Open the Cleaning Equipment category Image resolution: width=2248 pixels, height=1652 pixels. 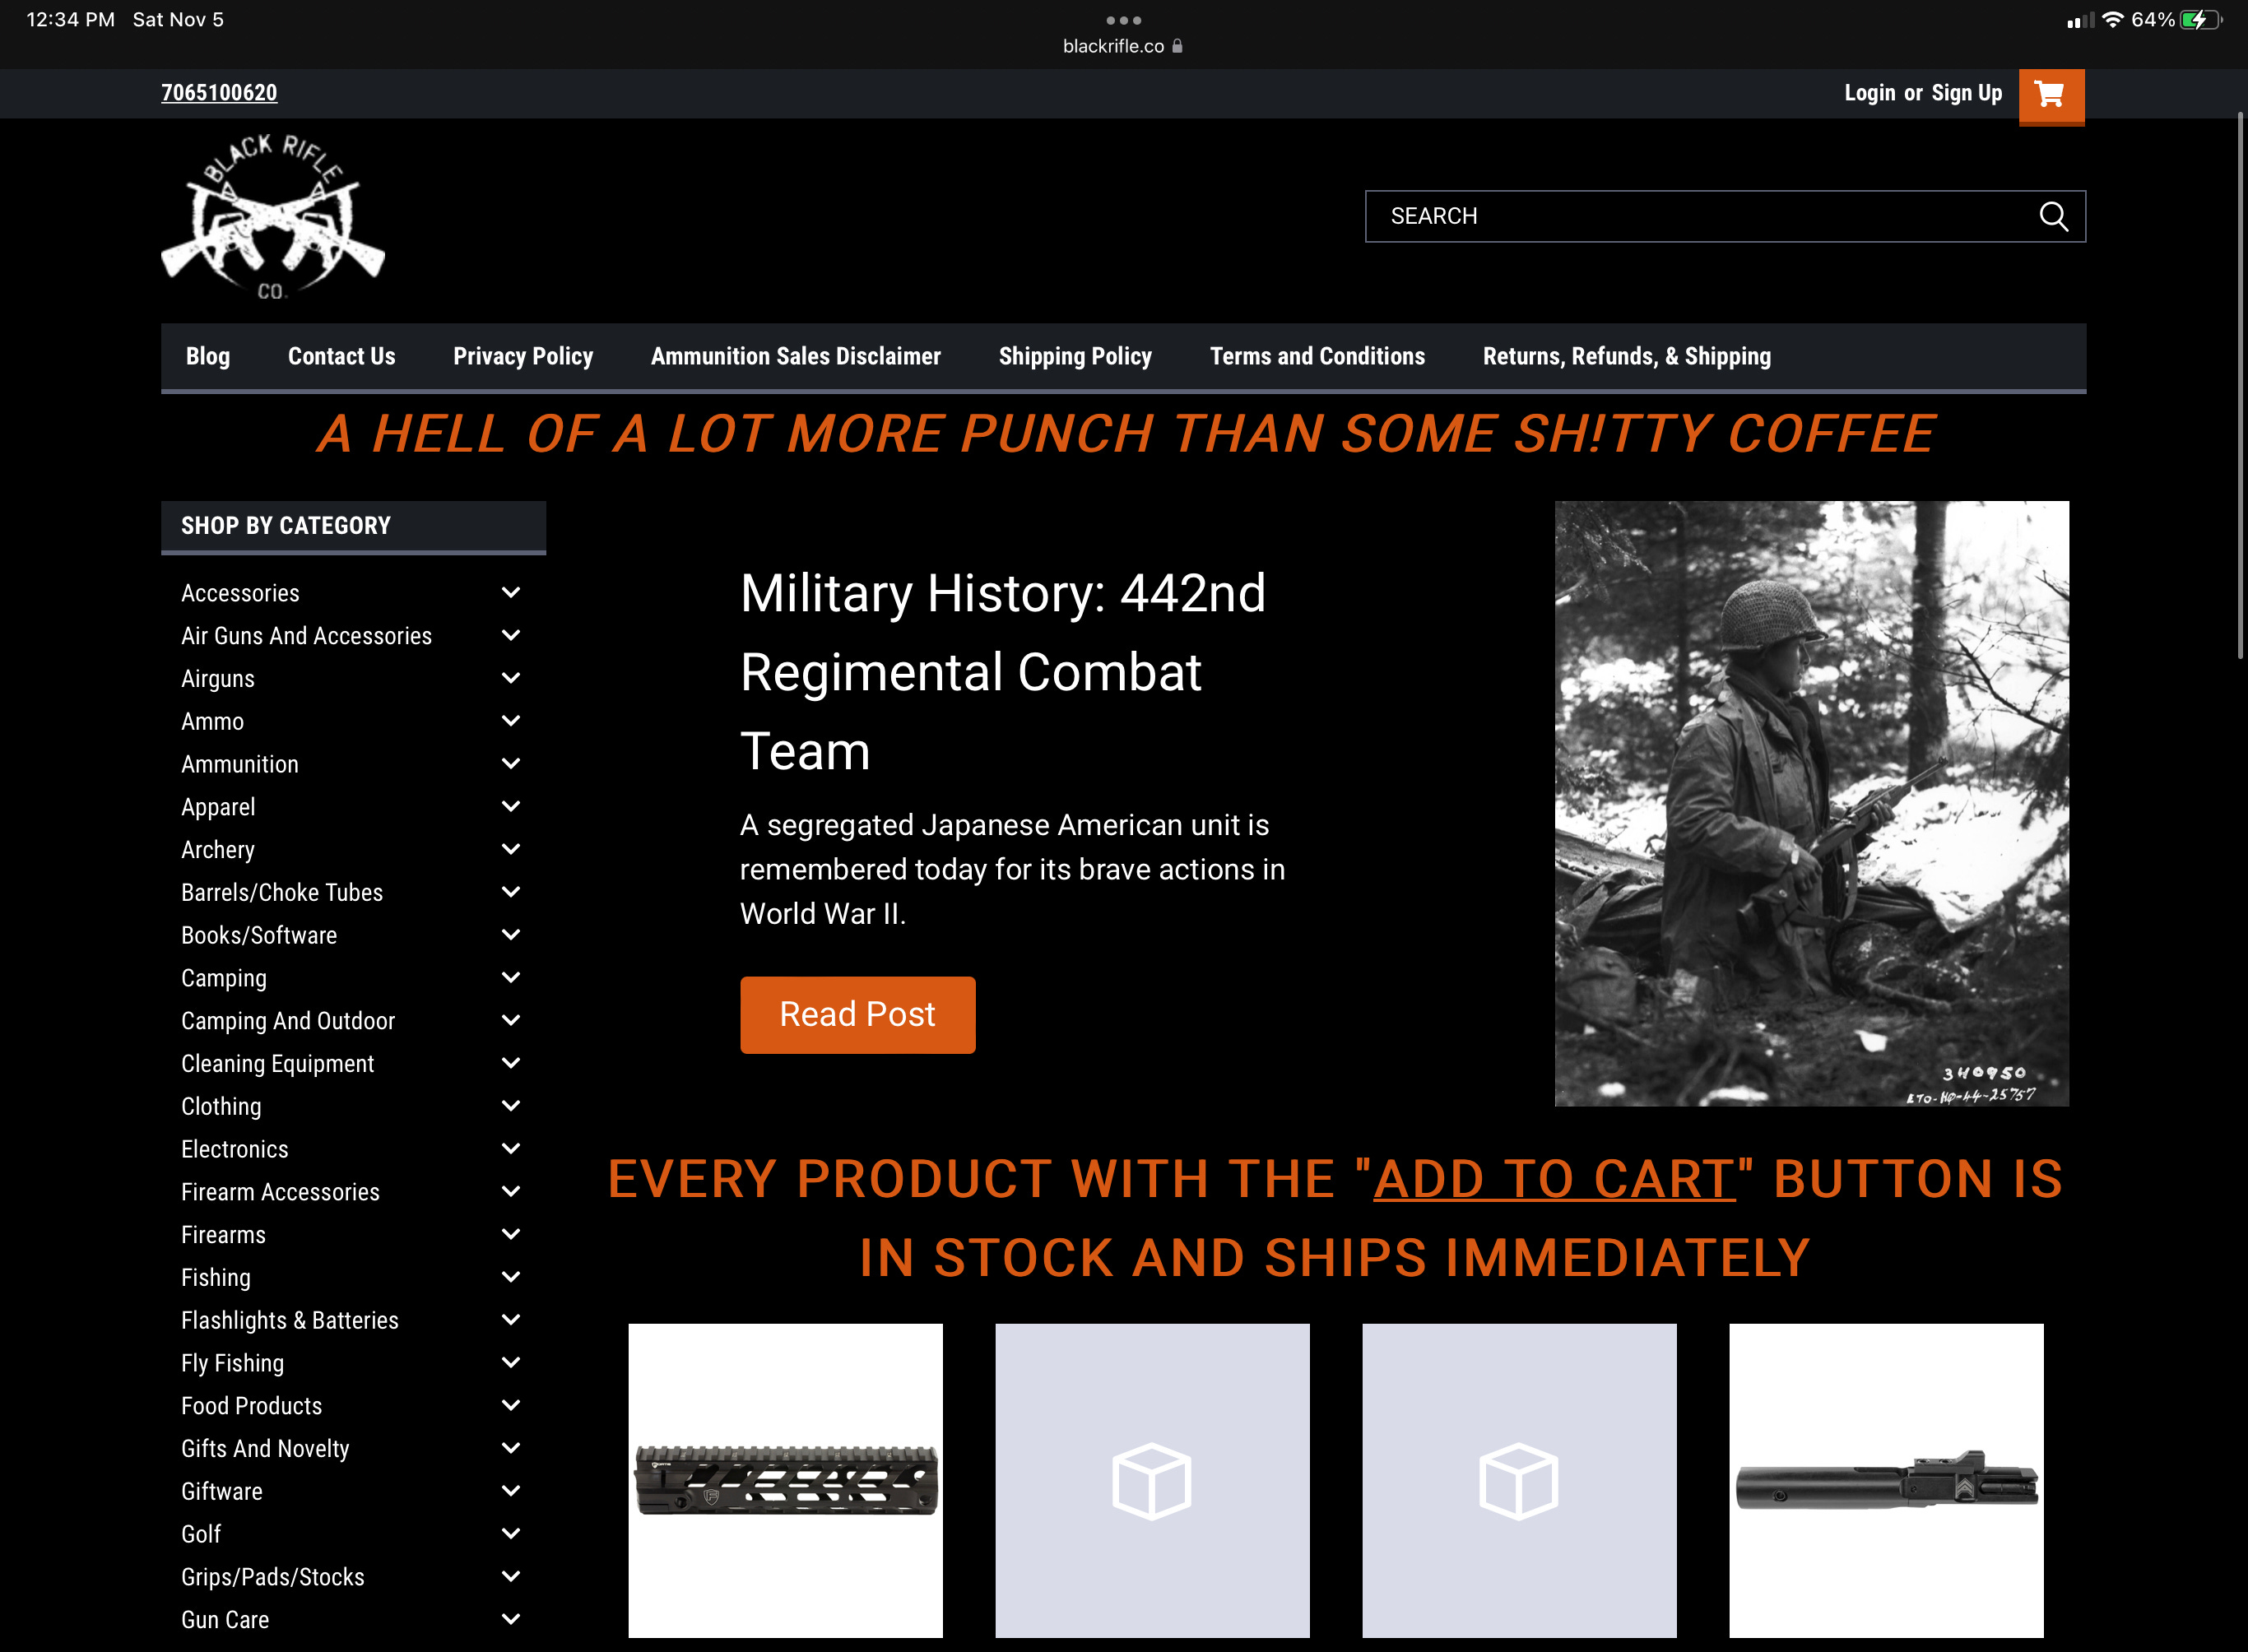click(278, 1063)
